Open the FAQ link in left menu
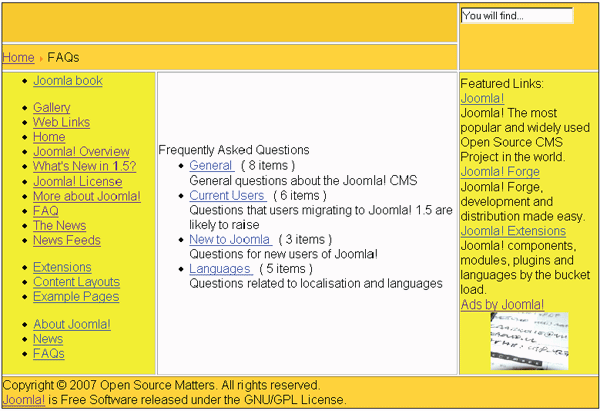600x411 pixels. [x=46, y=211]
